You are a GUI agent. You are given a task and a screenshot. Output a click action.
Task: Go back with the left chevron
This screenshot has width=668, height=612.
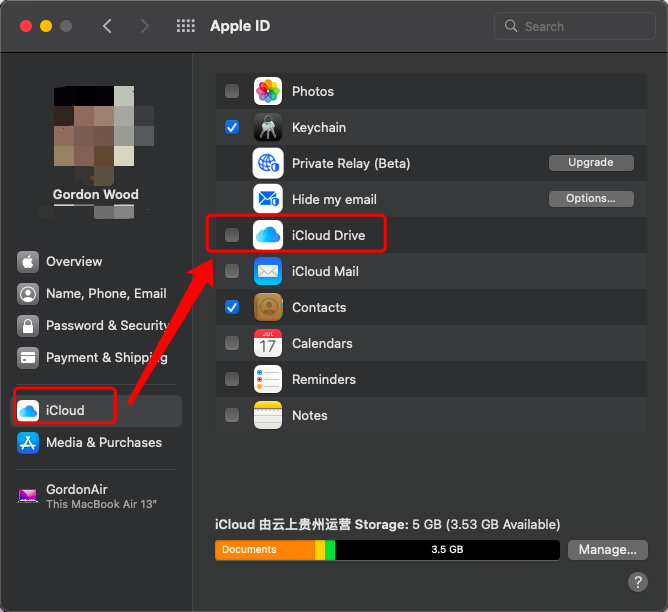click(x=107, y=26)
